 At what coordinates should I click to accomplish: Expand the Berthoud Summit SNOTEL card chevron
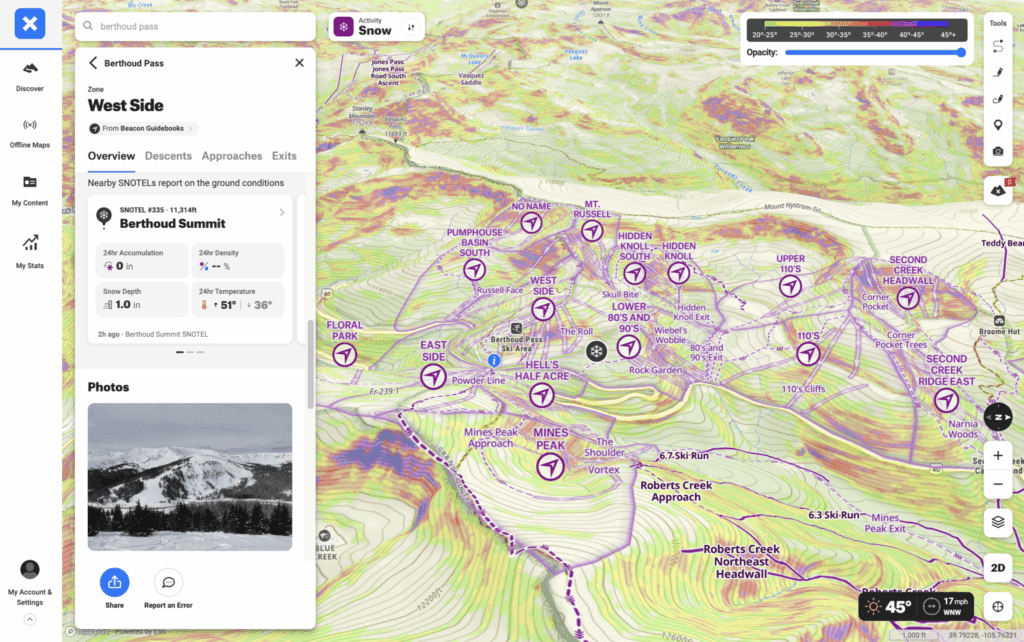282,212
